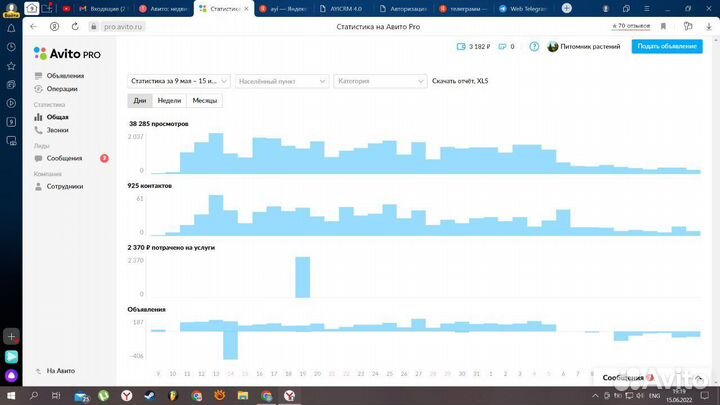720x405 pixels.
Task: Follow the На Авито link
Action: 61,371
